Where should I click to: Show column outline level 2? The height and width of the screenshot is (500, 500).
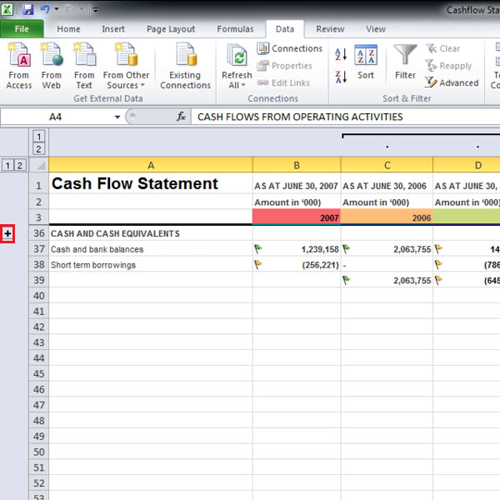39,149
